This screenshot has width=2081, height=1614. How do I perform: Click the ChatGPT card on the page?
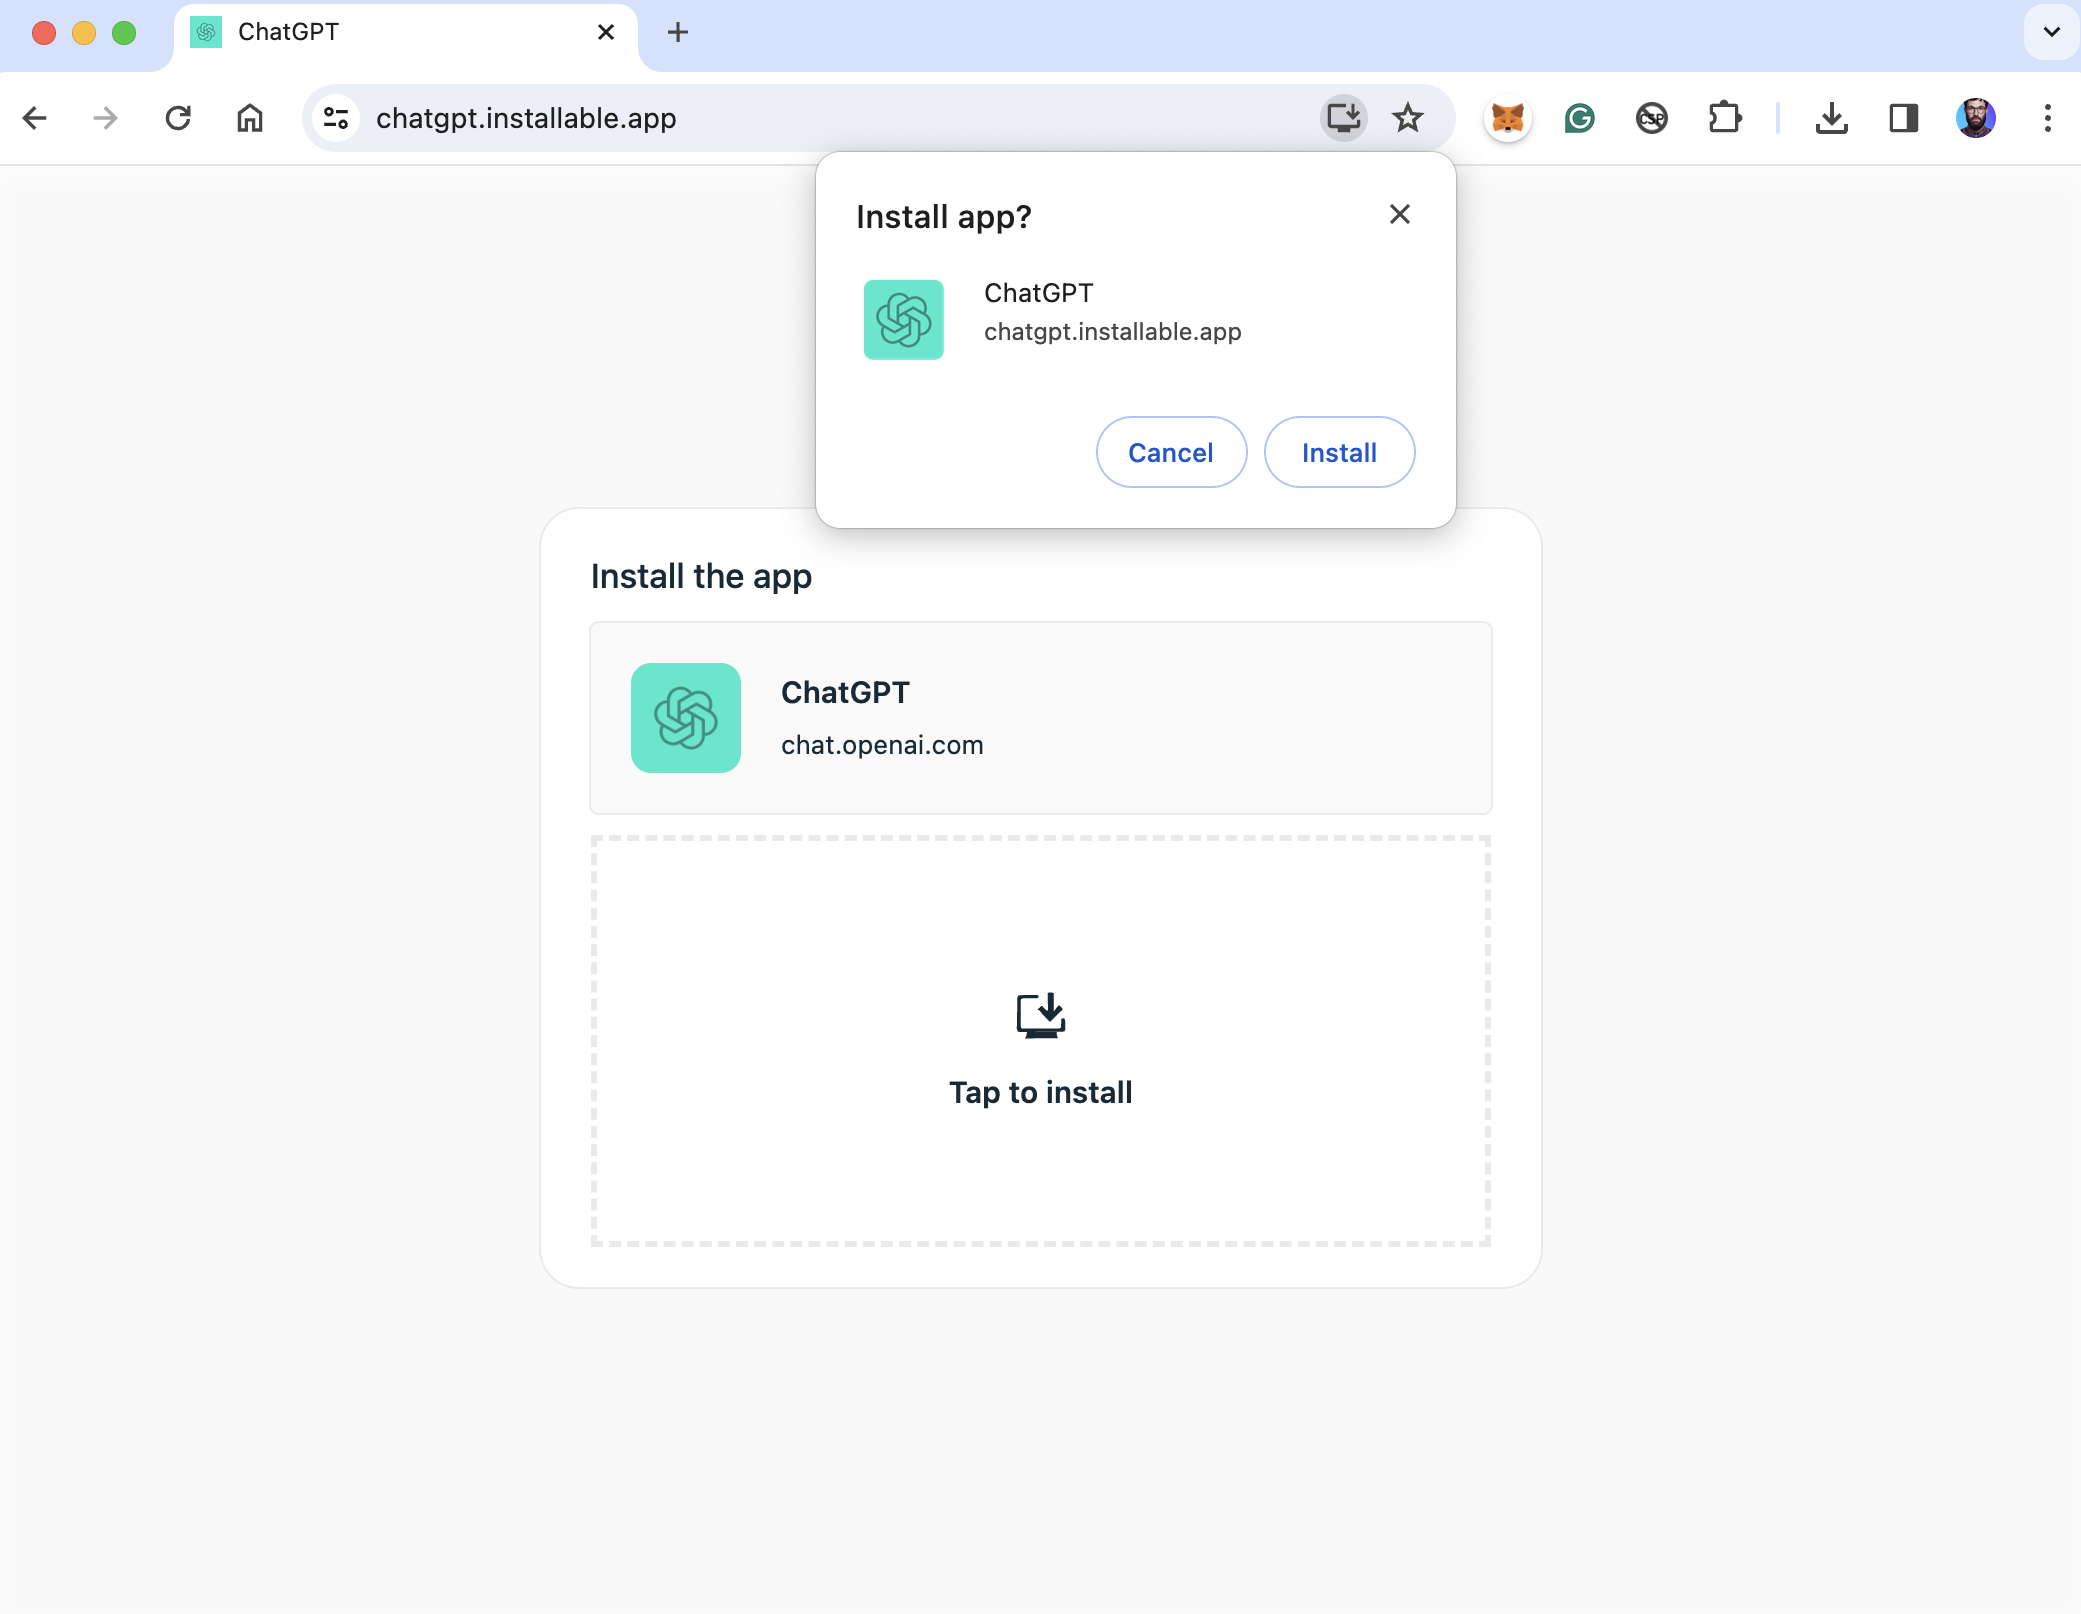[1040, 718]
